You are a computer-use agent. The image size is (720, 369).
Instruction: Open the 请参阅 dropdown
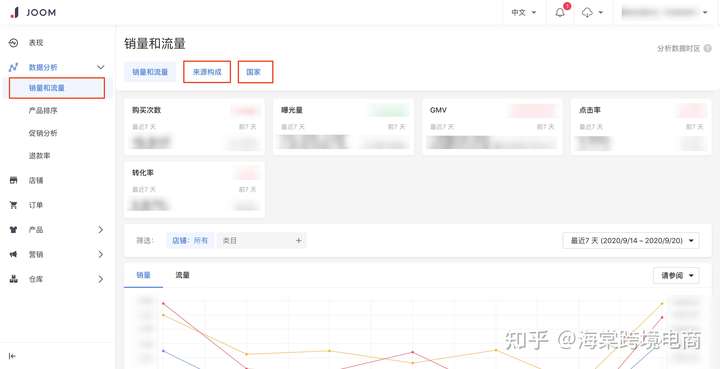[676, 275]
